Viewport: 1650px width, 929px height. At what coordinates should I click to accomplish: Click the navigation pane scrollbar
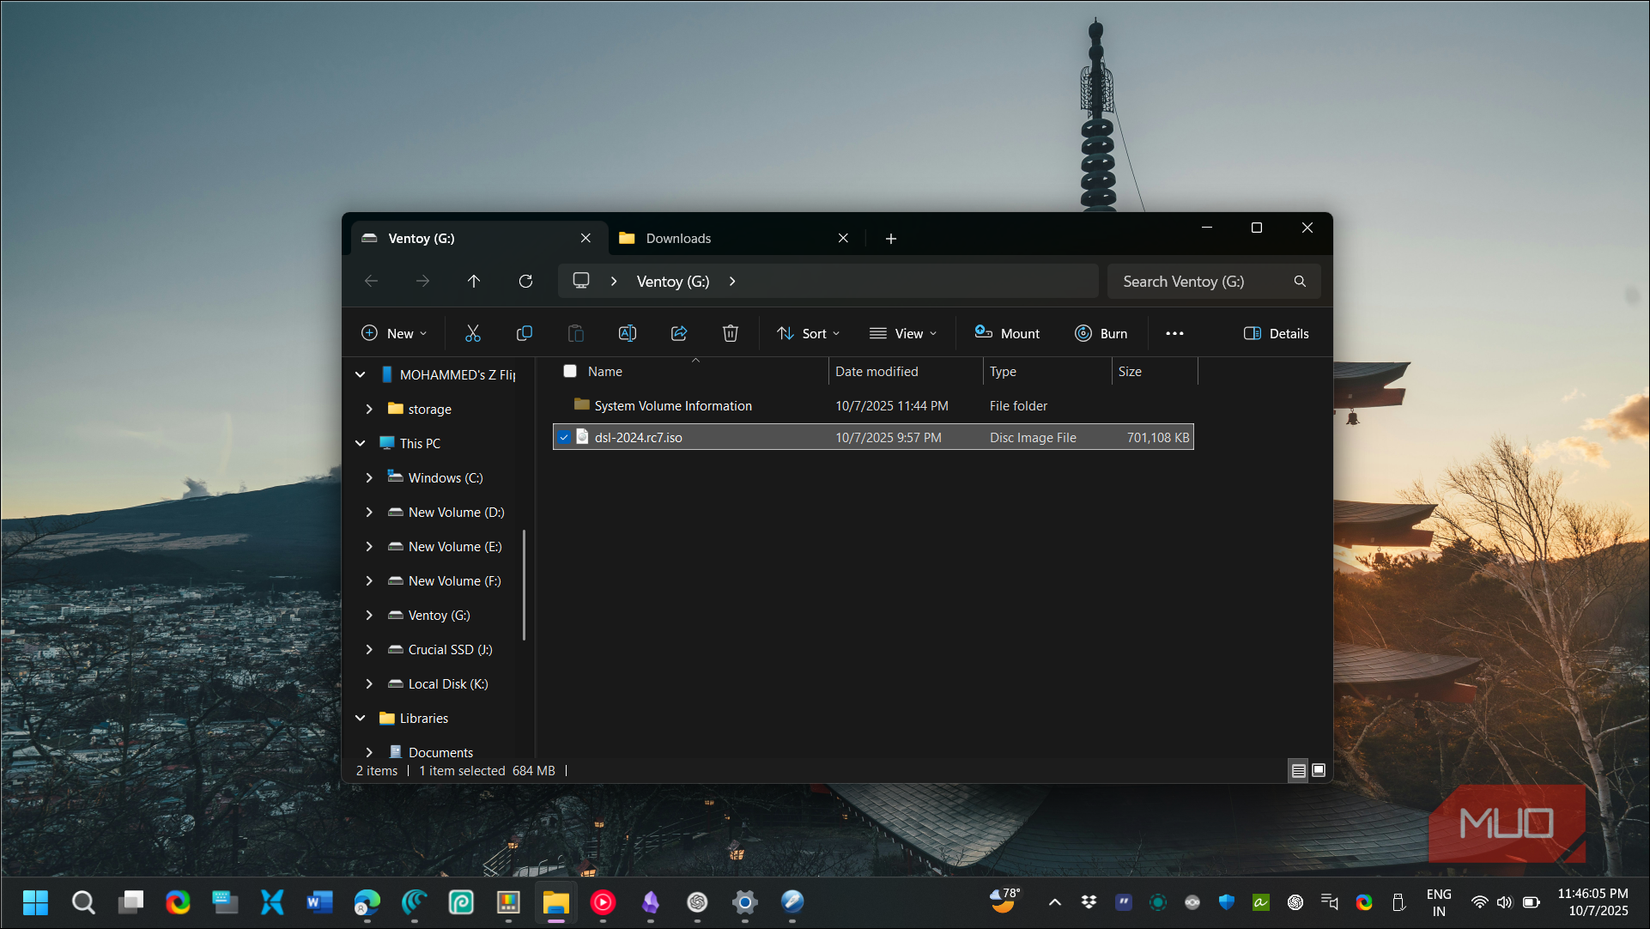click(525, 585)
